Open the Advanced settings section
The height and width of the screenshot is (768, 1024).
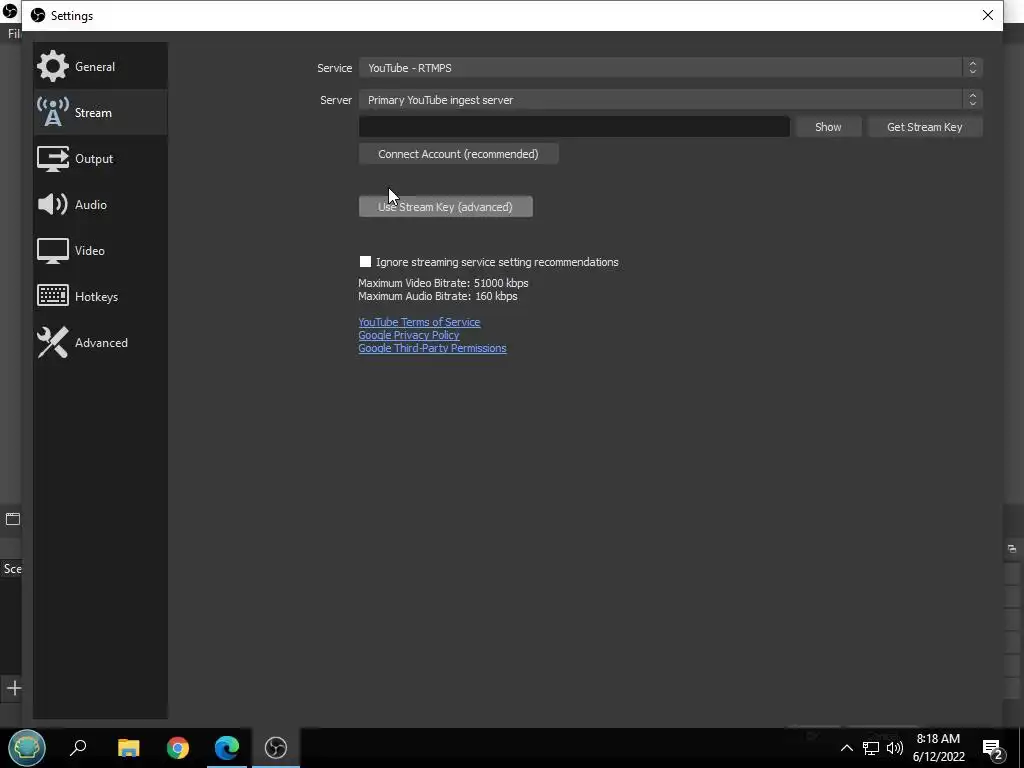pyautogui.click(x=101, y=343)
